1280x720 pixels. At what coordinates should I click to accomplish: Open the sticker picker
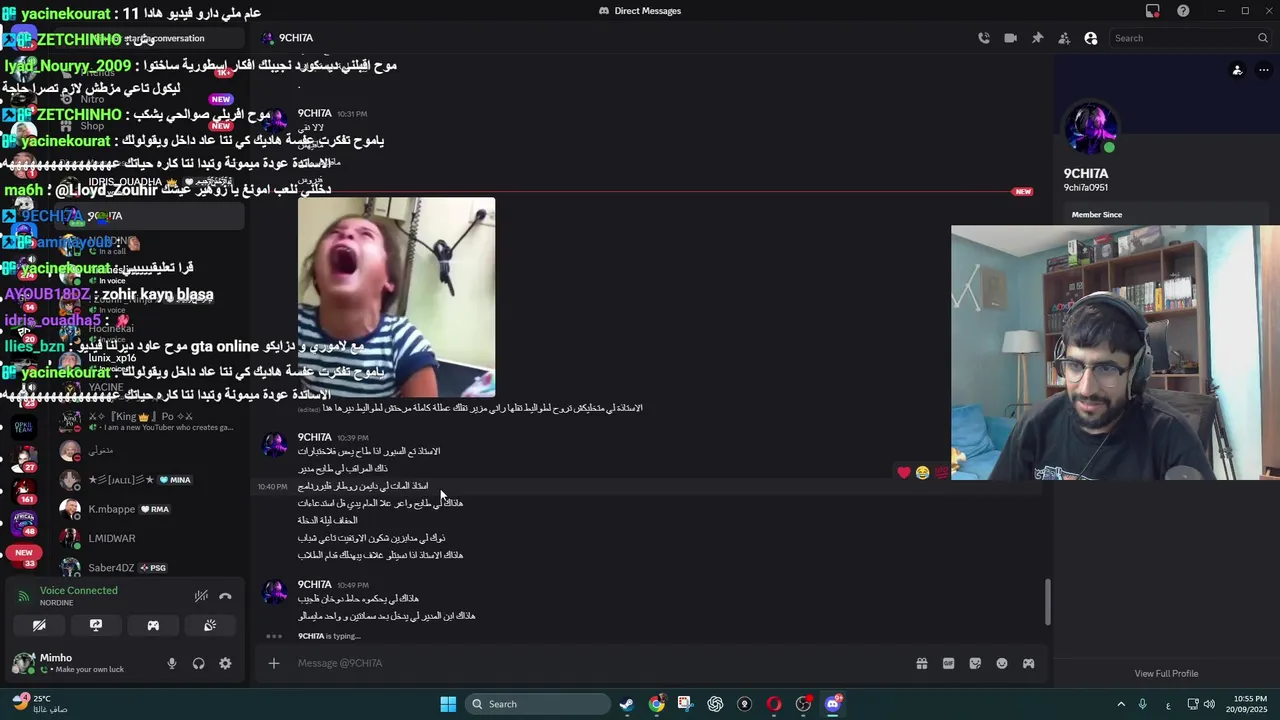[975, 663]
